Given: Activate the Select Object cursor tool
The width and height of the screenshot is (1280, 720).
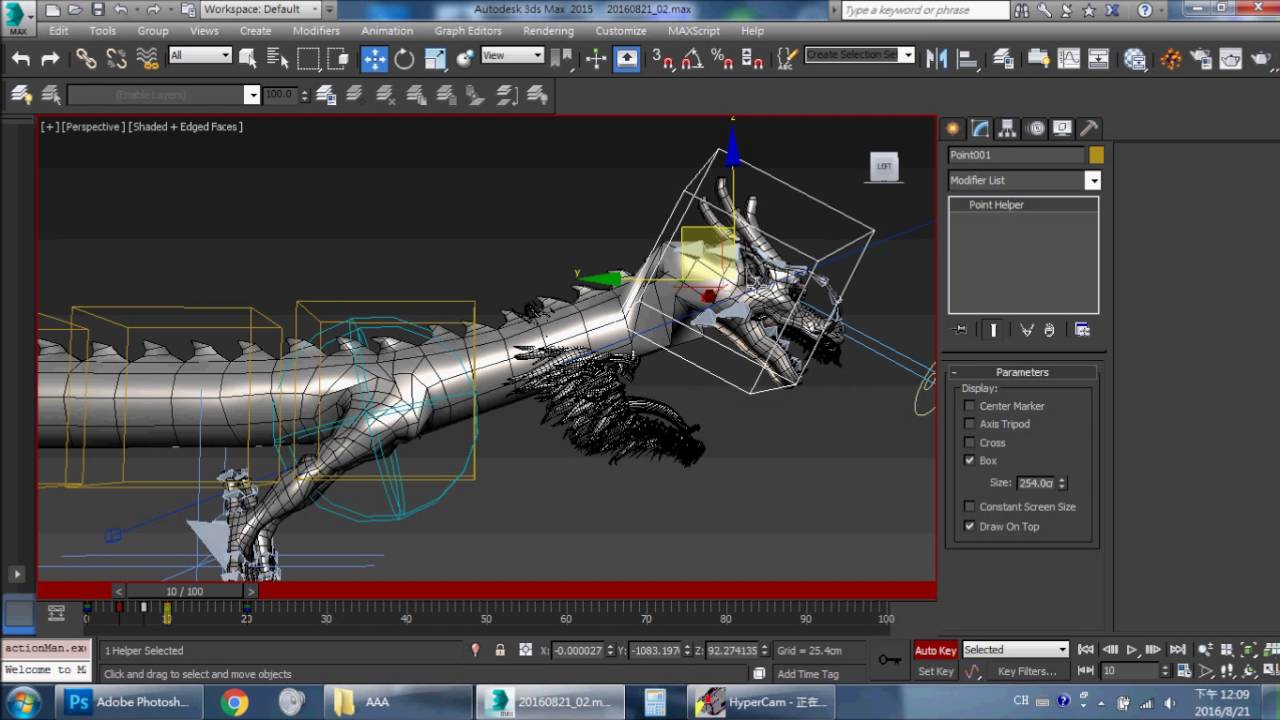Looking at the screenshot, I should coord(247,58).
